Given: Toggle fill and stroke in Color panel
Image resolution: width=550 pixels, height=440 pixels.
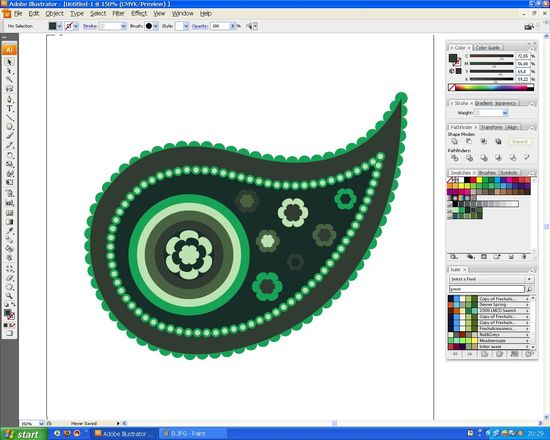Looking at the screenshot, I should click(x=454, y=60).
